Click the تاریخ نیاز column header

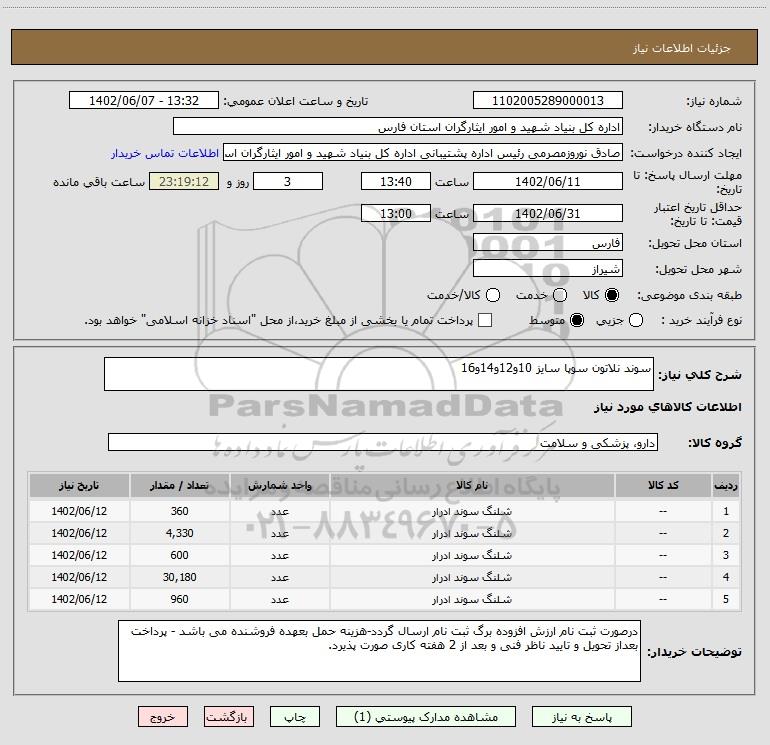pyautogui.click(x=79, y=485)
